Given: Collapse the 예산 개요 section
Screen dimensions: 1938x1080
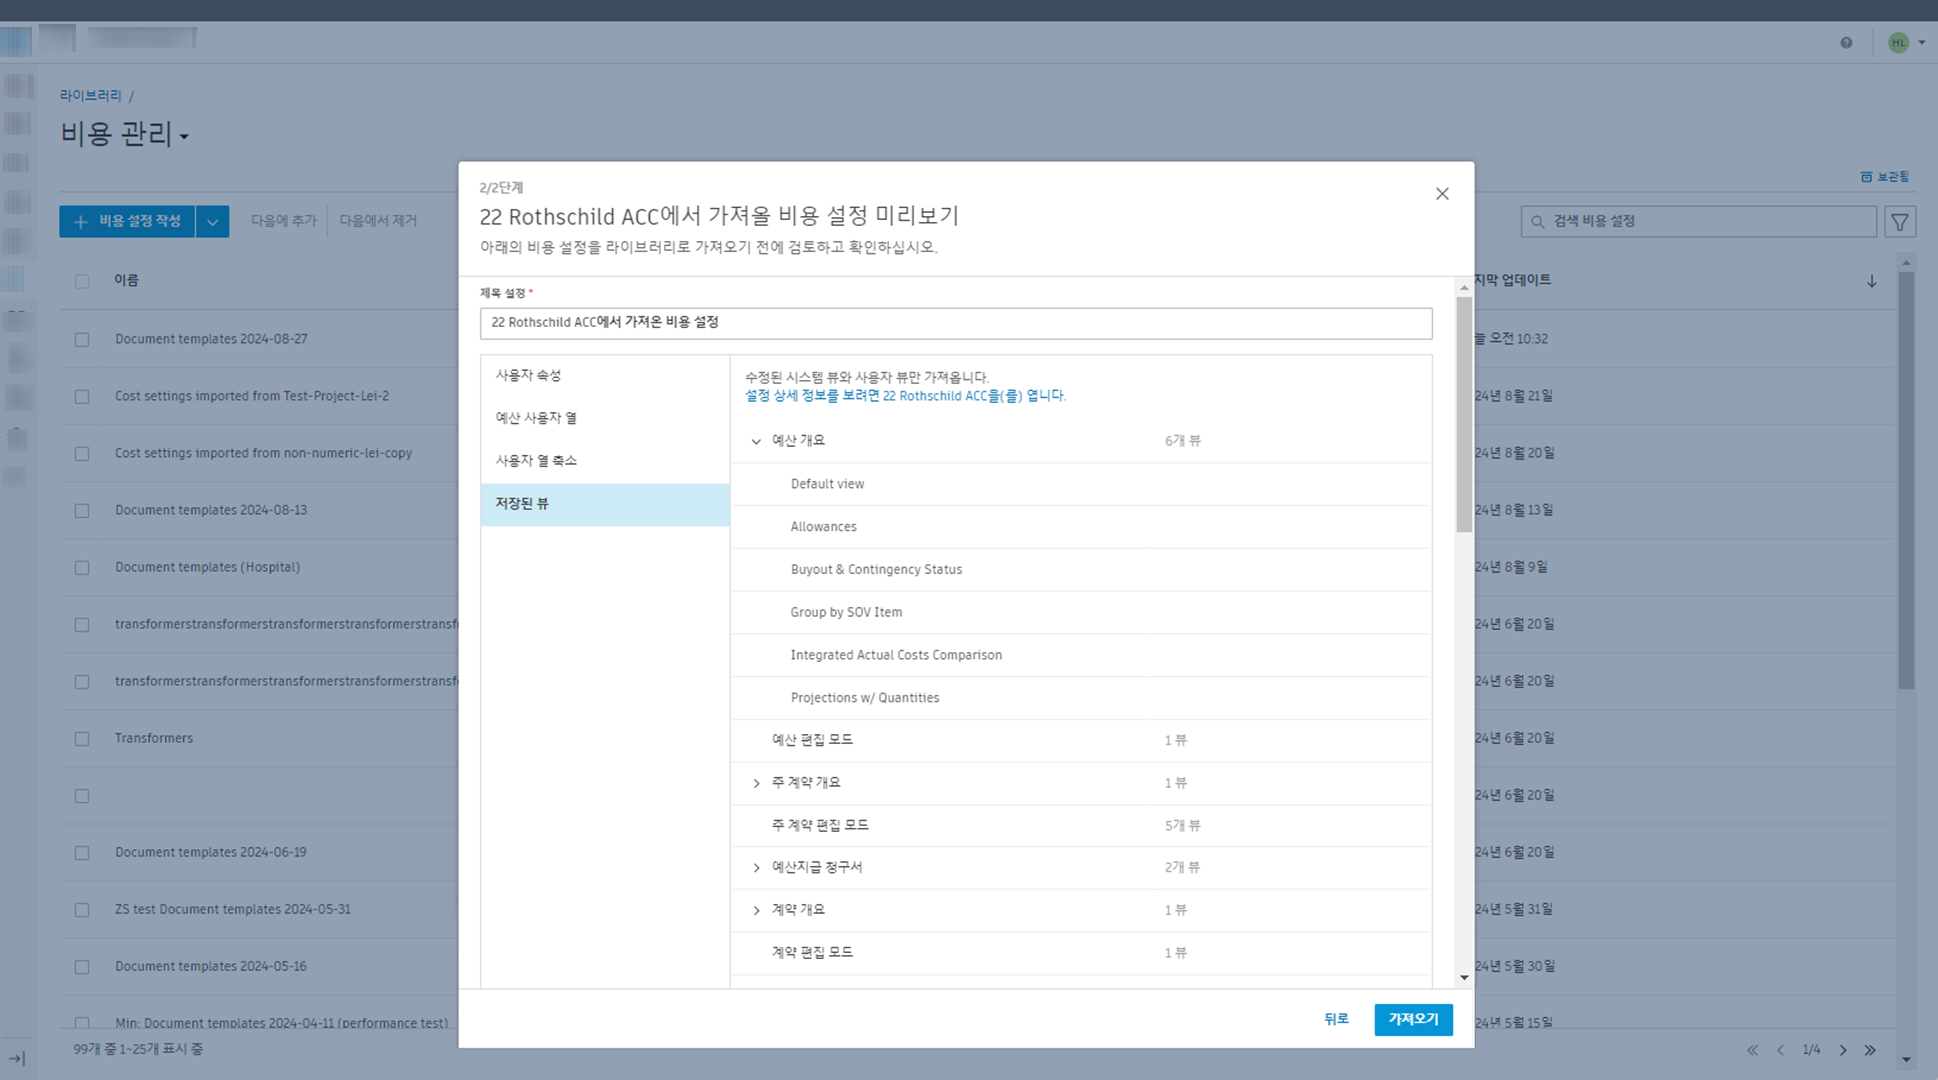Looking at the screenshot, I should tap(756, 441).
